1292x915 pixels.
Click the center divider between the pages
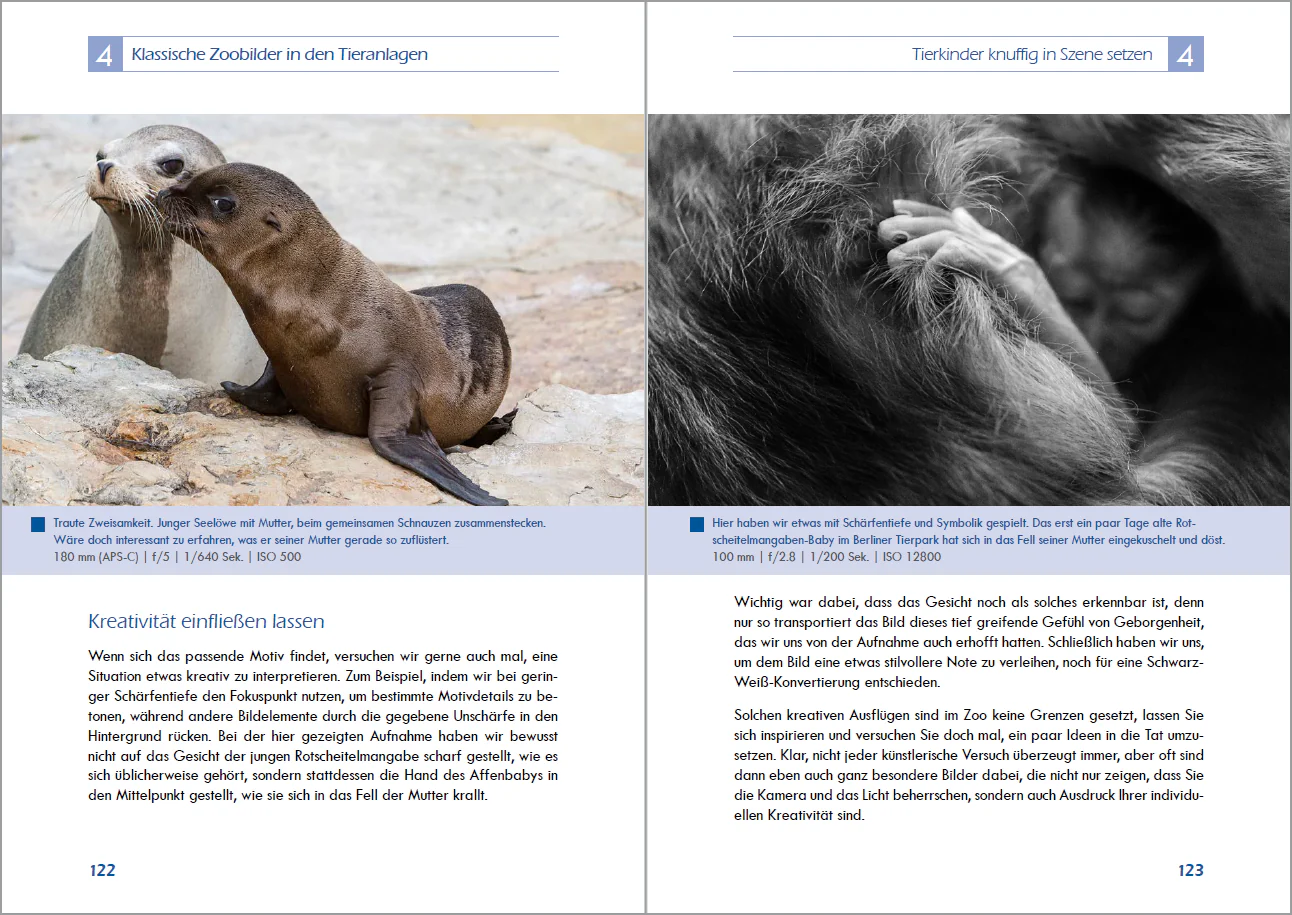[x=647, y=457]
